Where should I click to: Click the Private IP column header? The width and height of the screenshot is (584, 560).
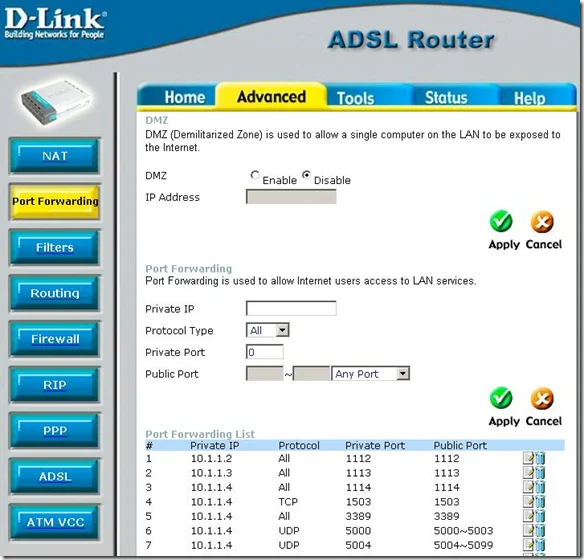[x=215, y=445]
